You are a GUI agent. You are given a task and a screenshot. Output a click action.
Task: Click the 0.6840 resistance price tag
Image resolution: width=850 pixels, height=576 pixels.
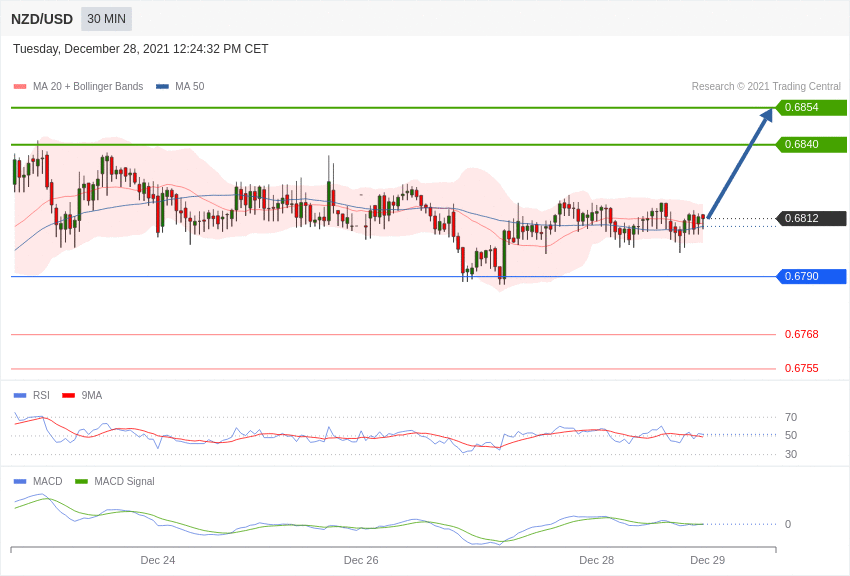[x=811, y=144]
